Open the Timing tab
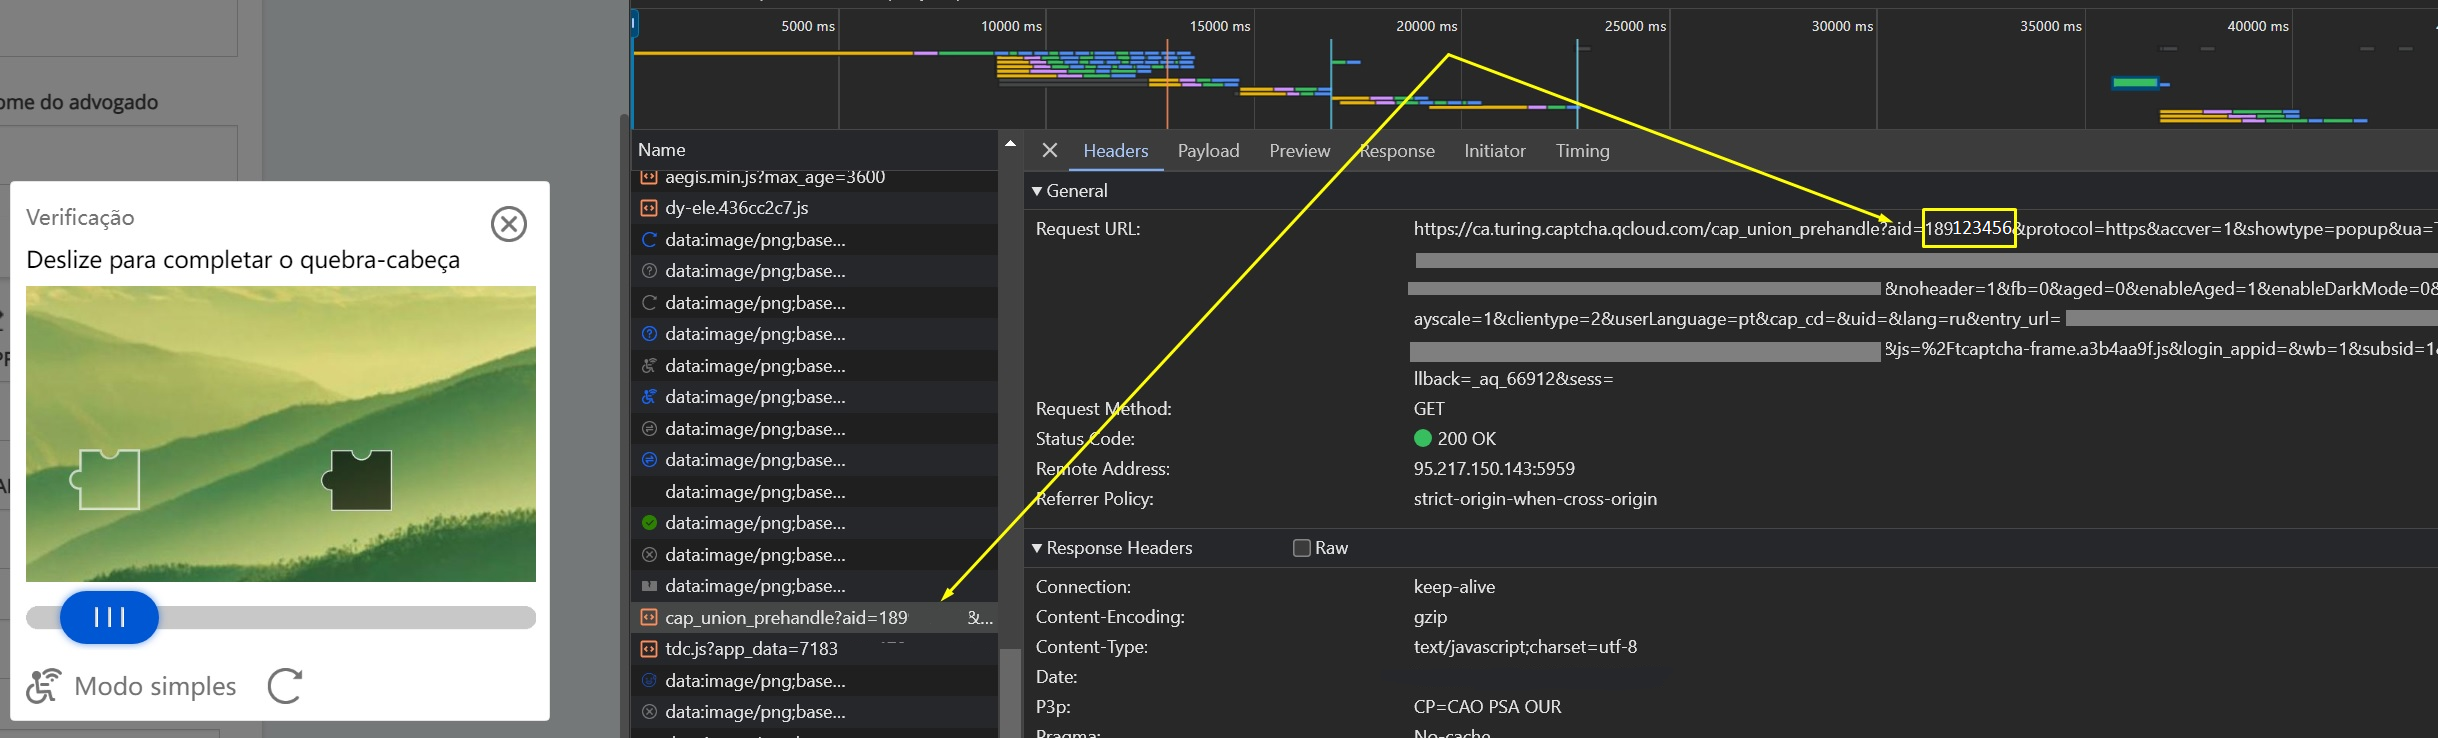Screen dimensions: 2438x738 tap(1582, 151)
